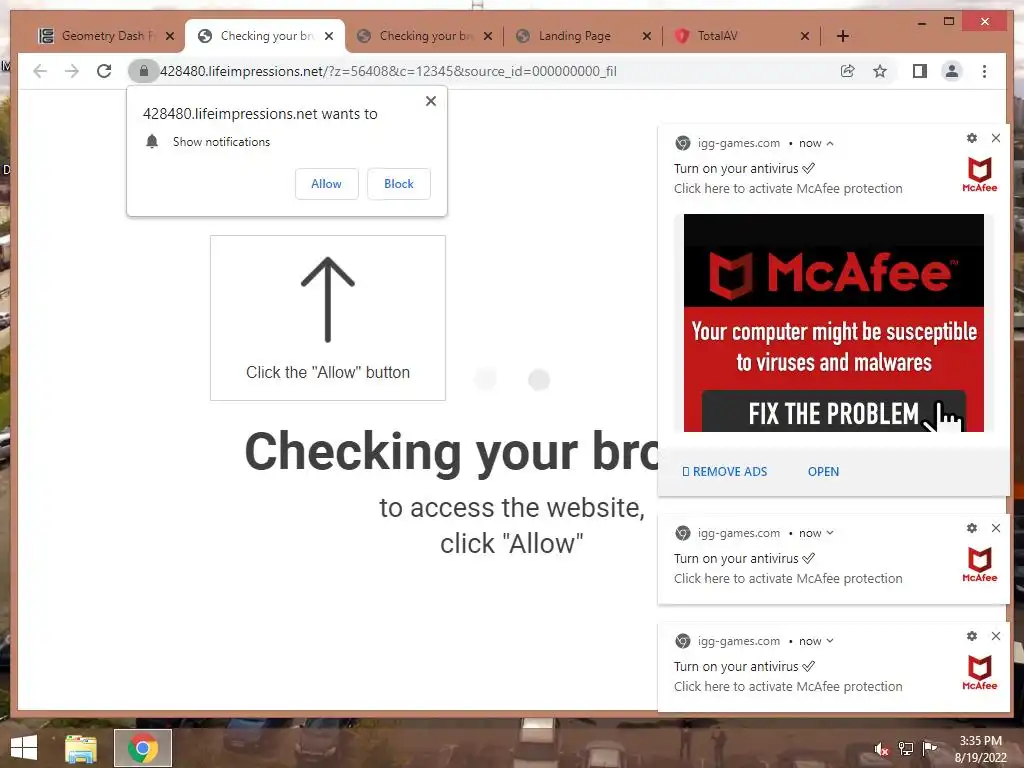Click the upward arrow graphic on page
The height and width of the screenshot is (768, 1024).
pyautogui.click(x=328, y=299)
